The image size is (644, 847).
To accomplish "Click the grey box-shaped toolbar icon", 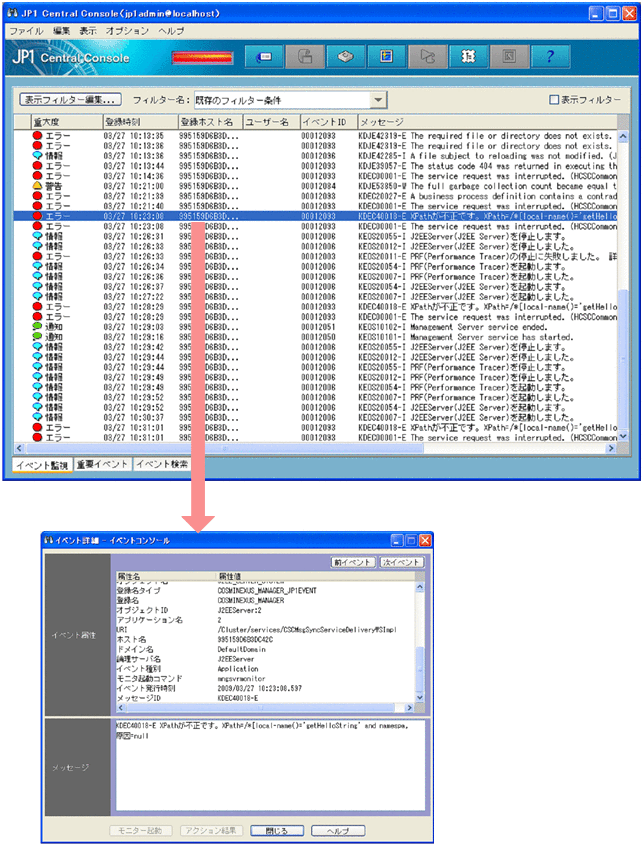I will pos(346,57).
